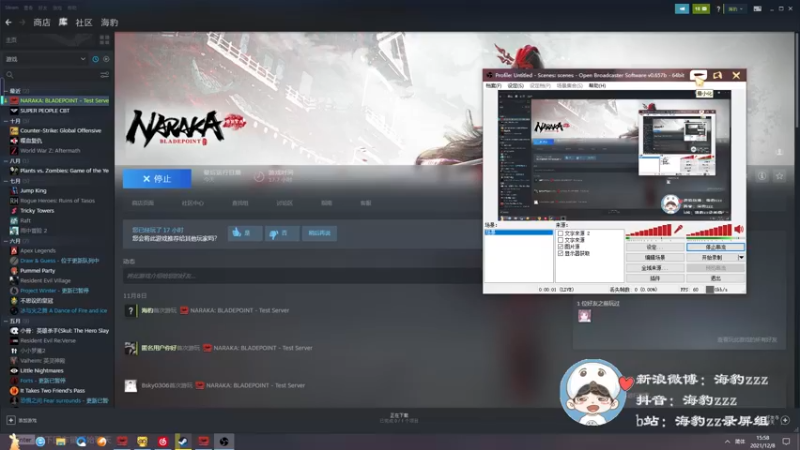The height and width of the screenshot is (450, 800).
Task: Open game info icon on NARAKA page
Action: [762, 176]
